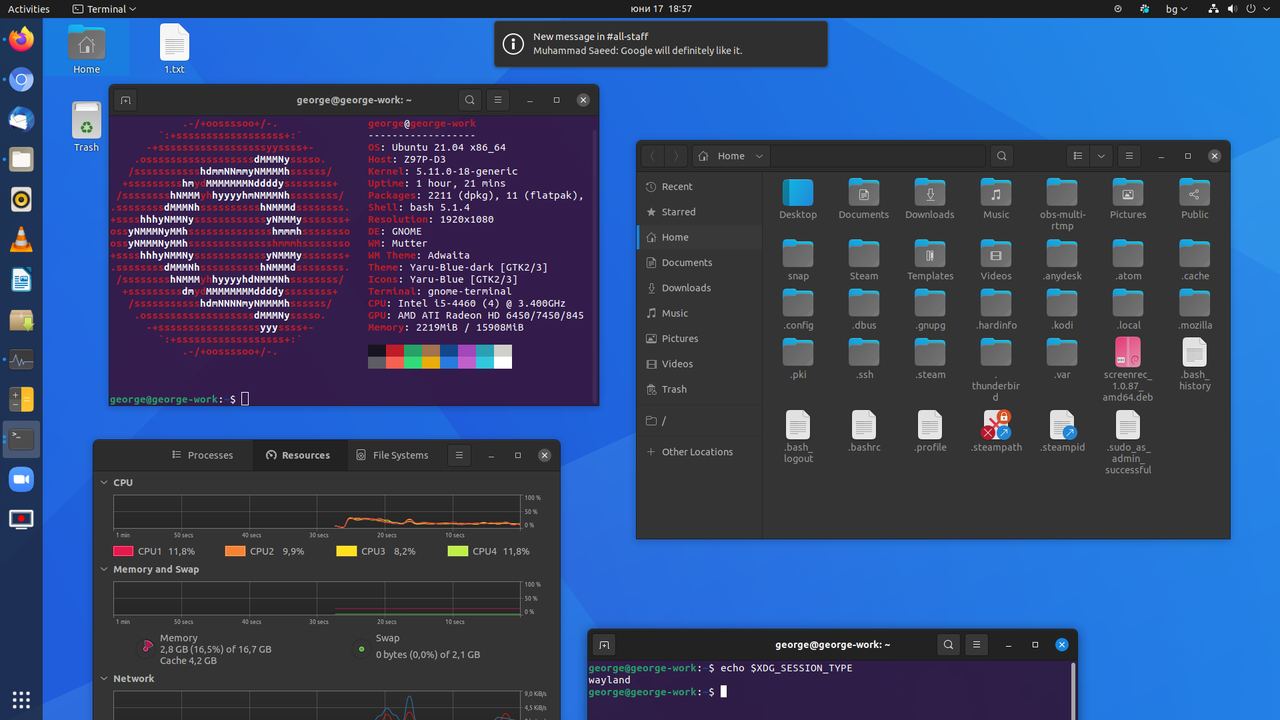Click search button in Files window

[x=1001, y=156]
